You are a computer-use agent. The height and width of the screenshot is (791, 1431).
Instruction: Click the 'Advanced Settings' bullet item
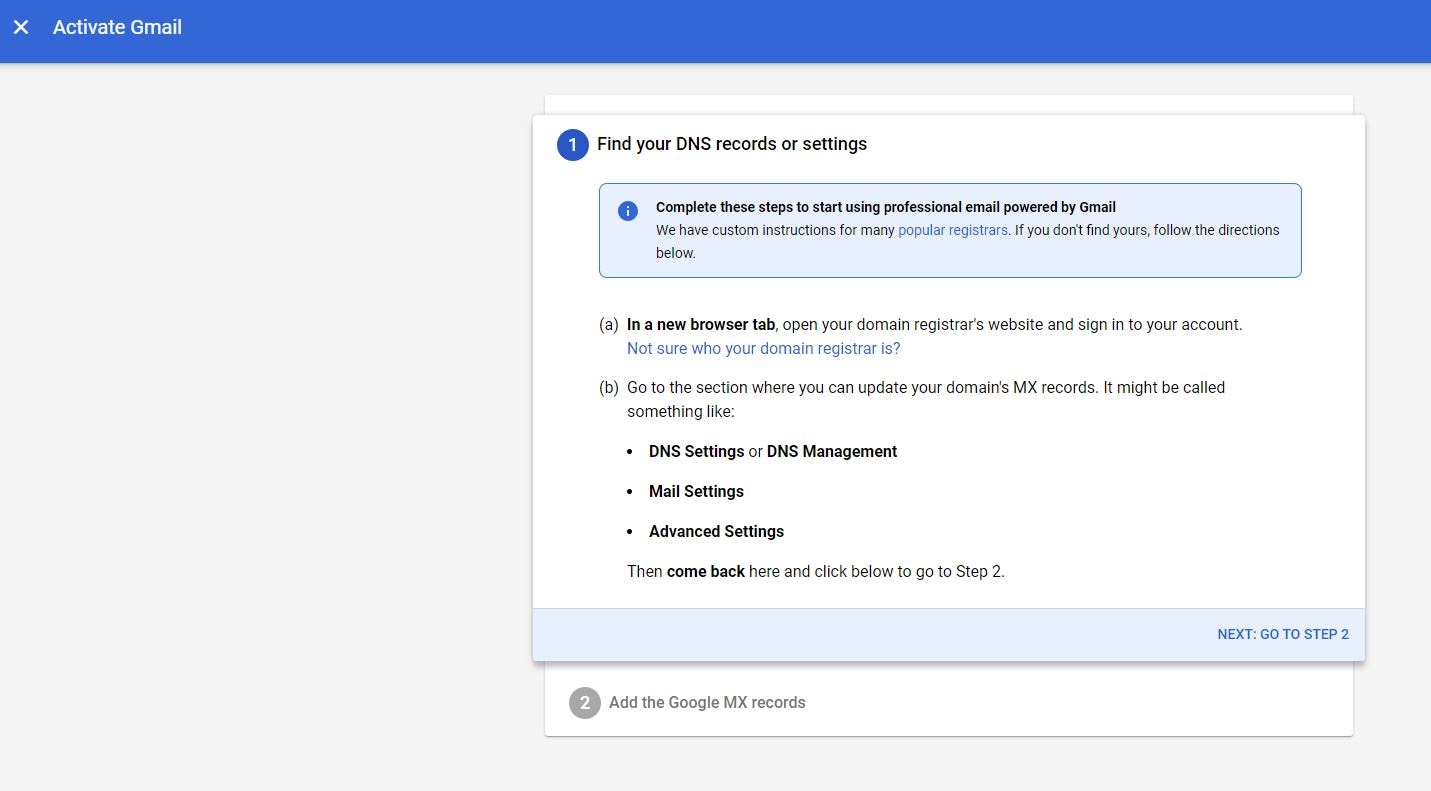click(716, 531)
